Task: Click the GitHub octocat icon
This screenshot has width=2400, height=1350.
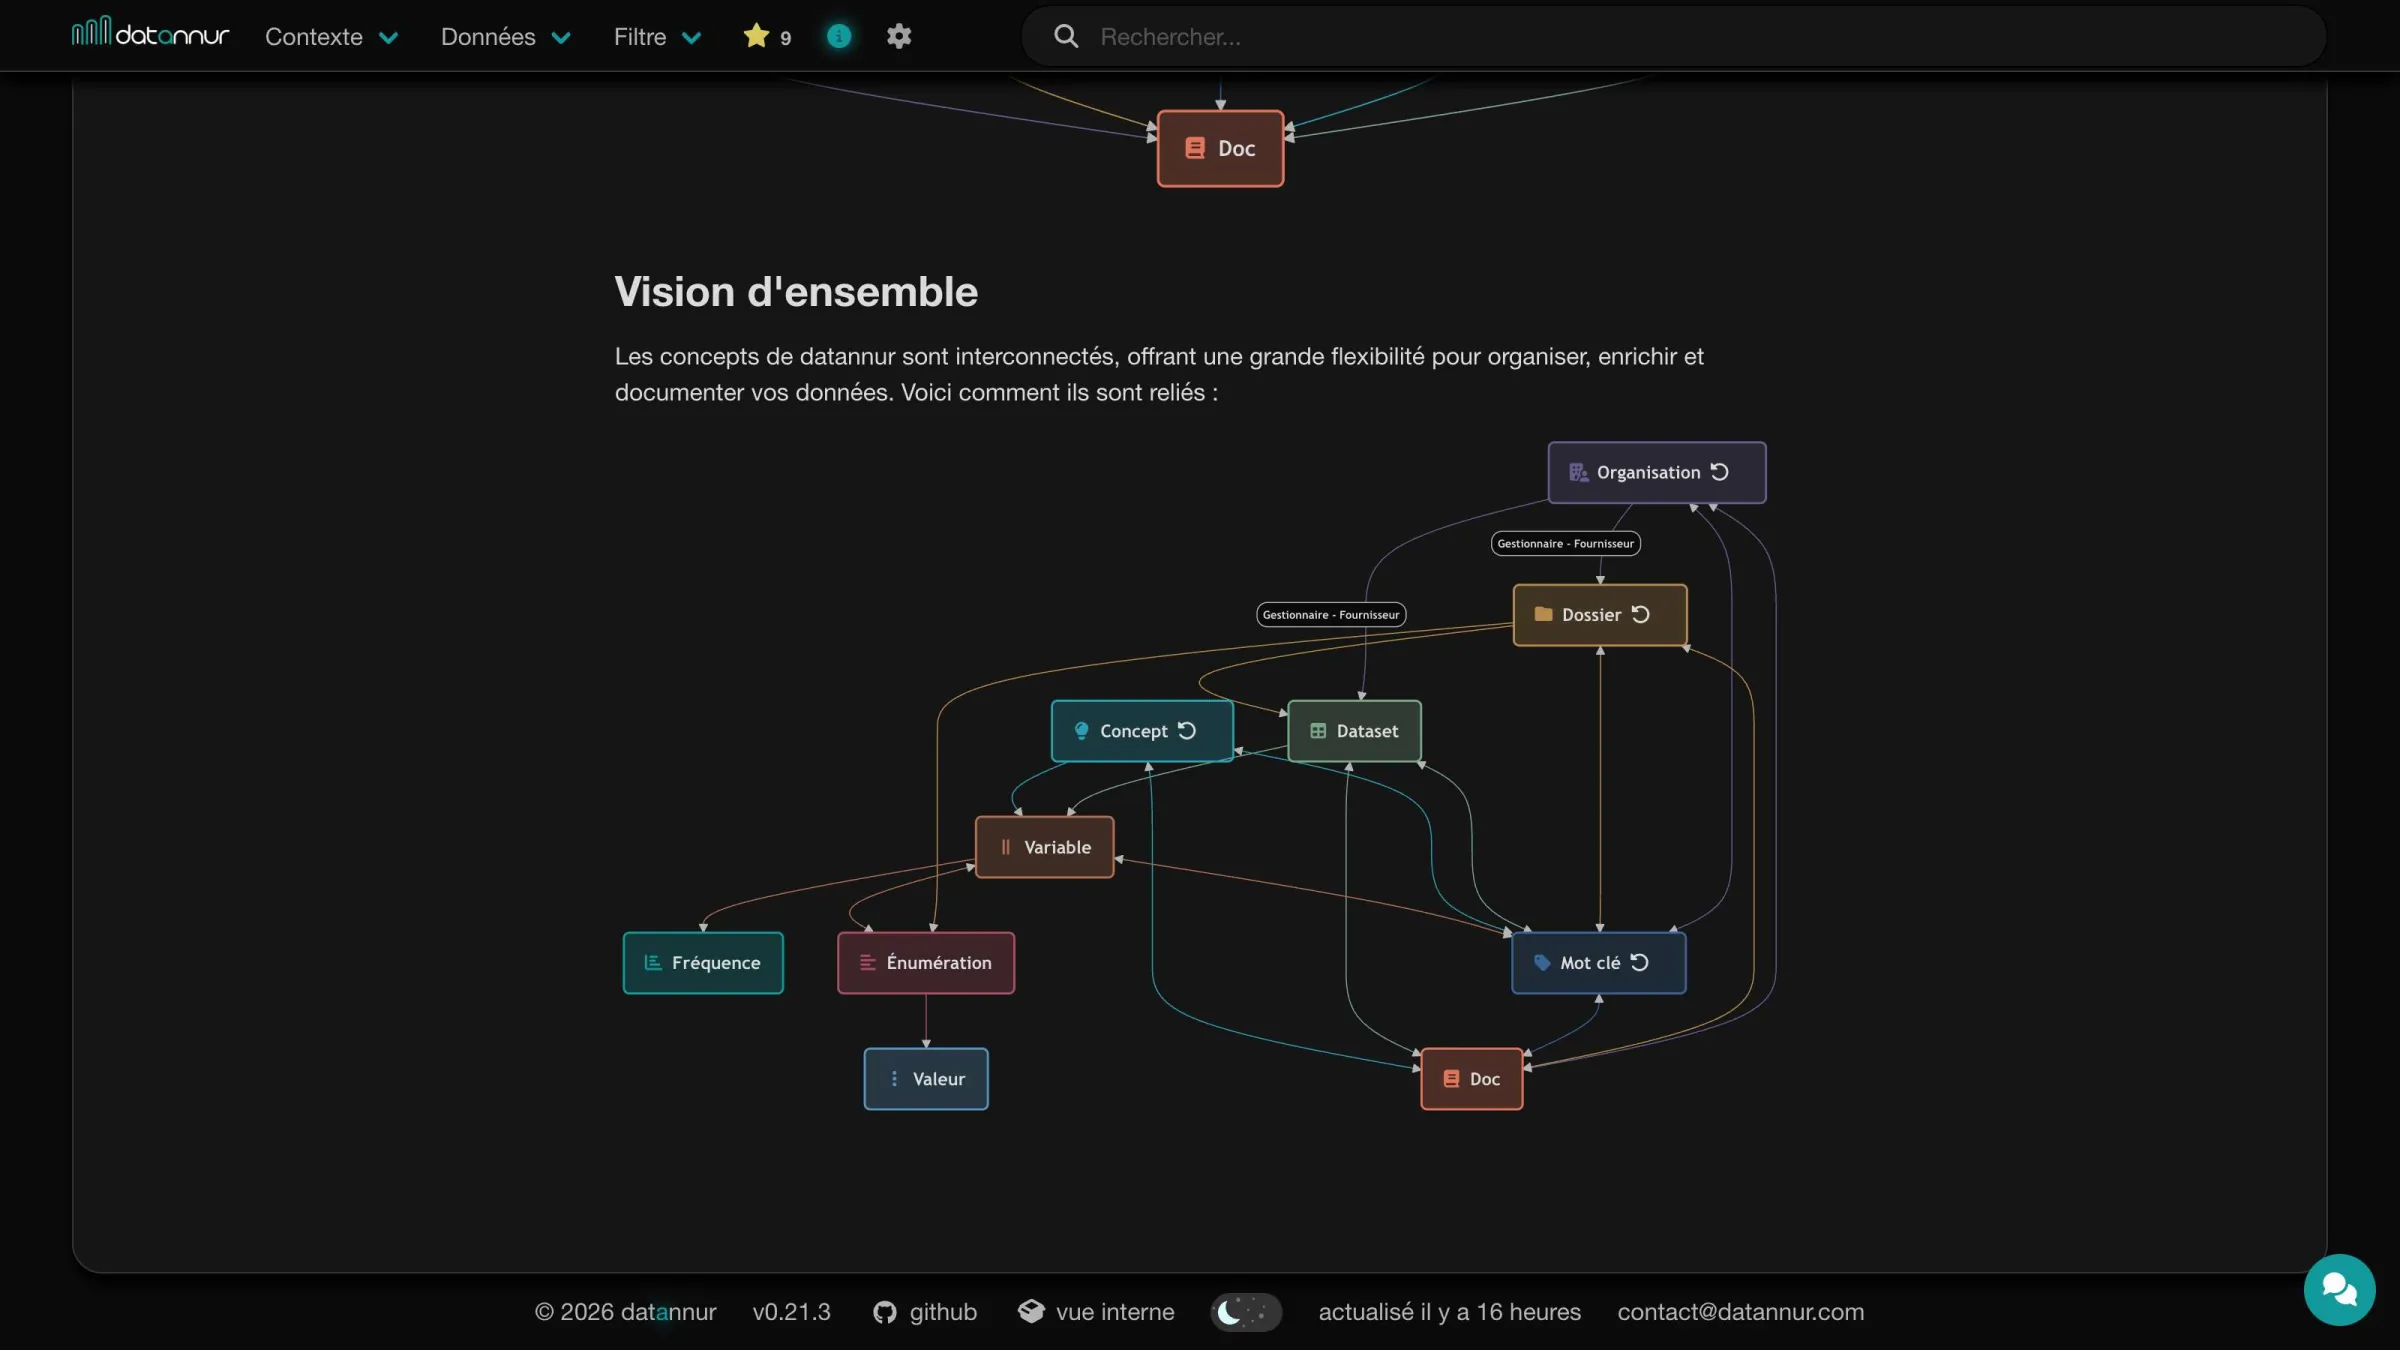Action: pos(885,1312)
